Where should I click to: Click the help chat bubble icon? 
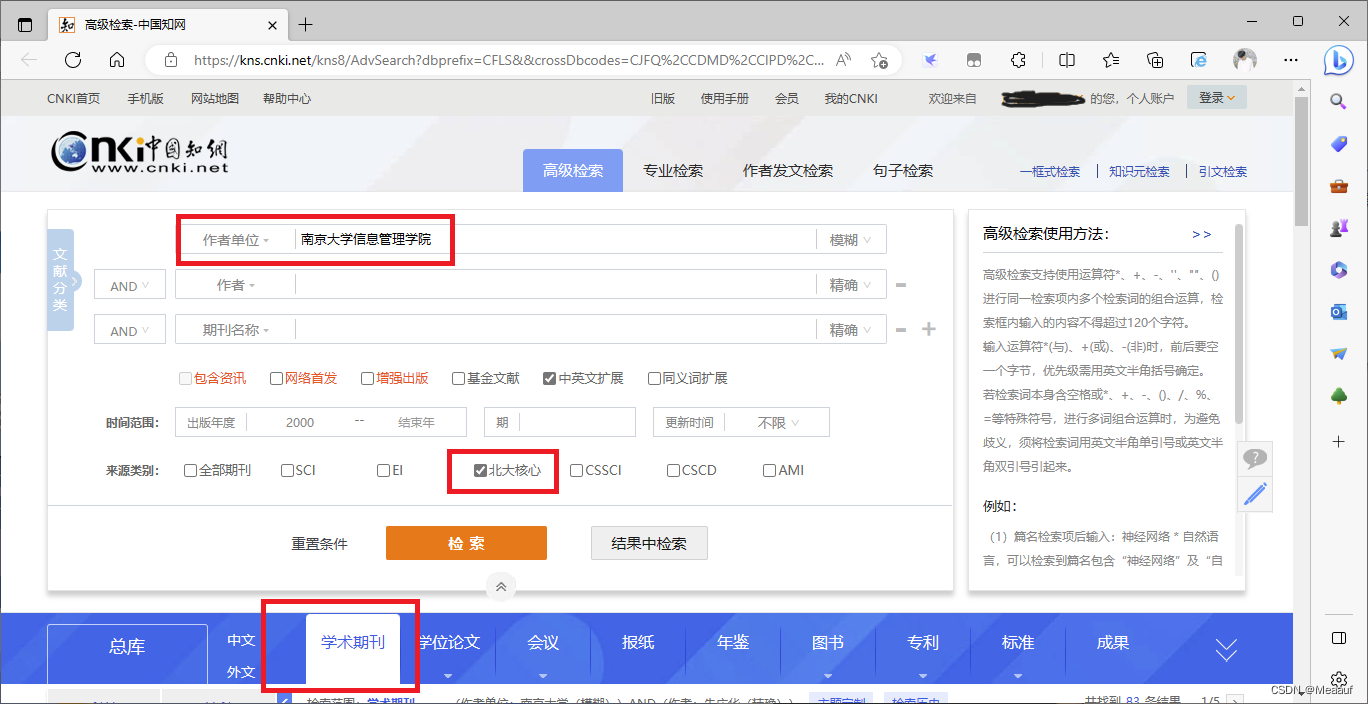1255,459
